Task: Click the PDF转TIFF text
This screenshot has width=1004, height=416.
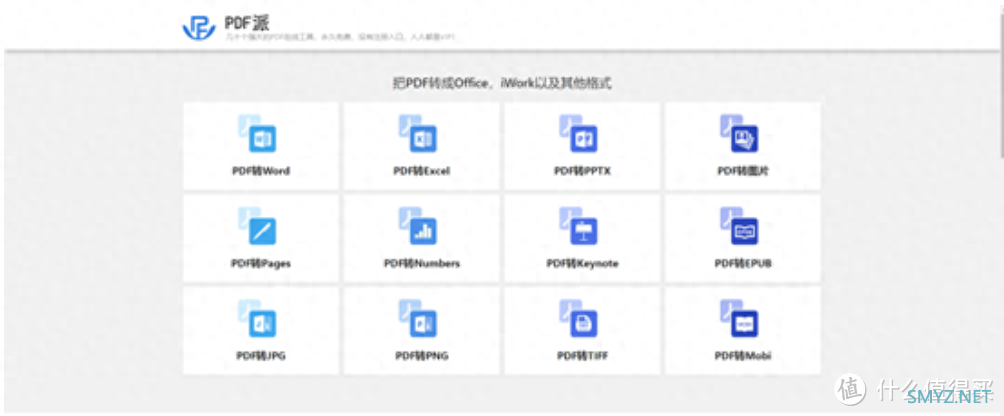Action: click(582, 355)
